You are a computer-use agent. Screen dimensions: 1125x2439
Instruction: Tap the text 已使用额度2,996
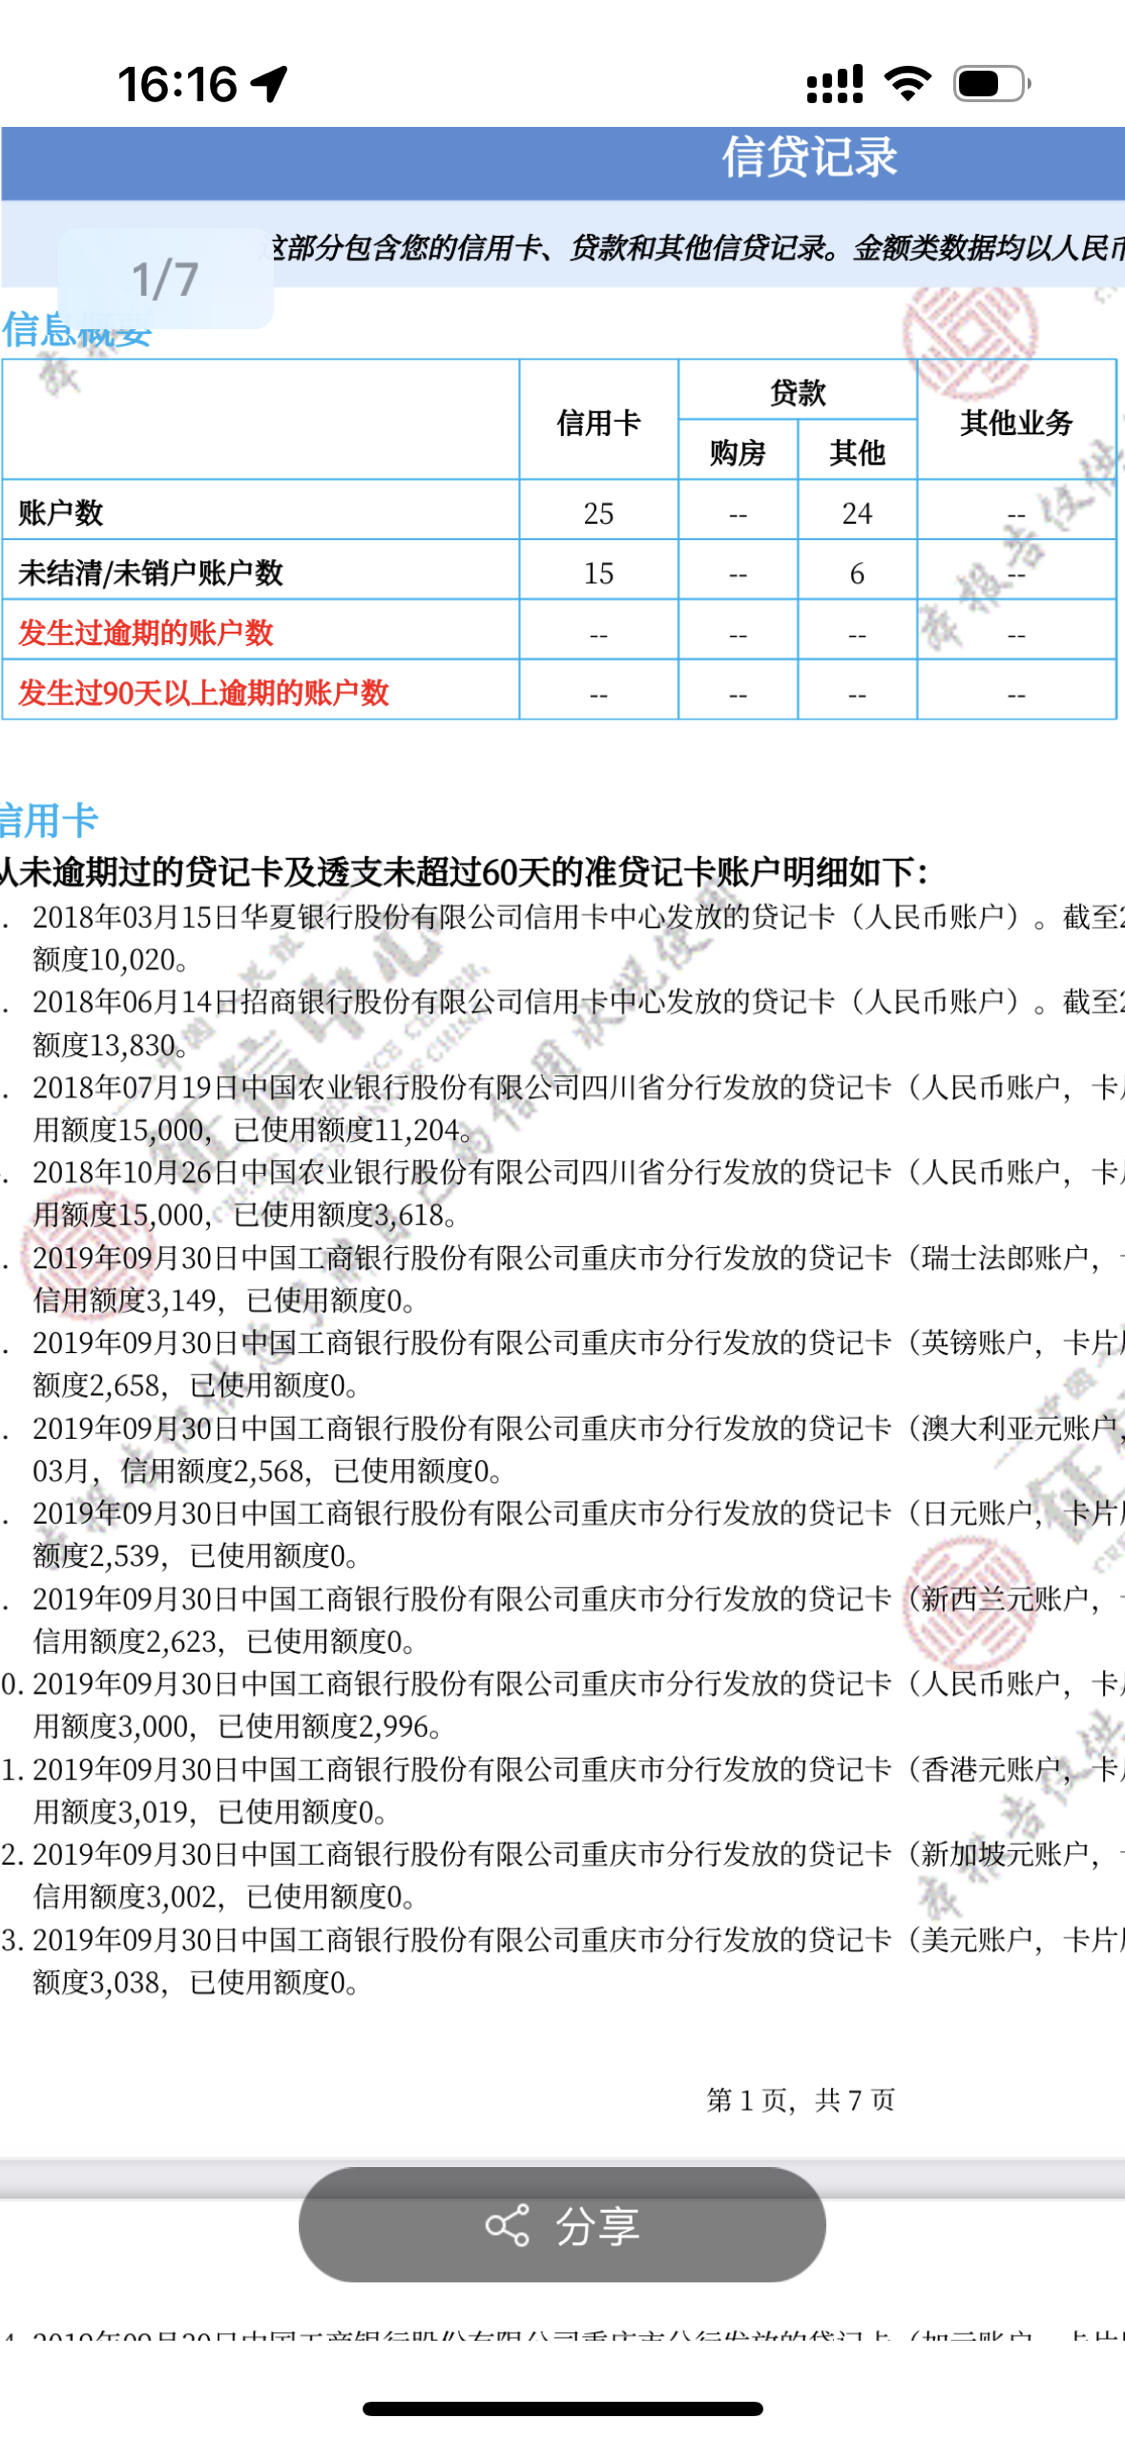click(x=330, y=1726)
